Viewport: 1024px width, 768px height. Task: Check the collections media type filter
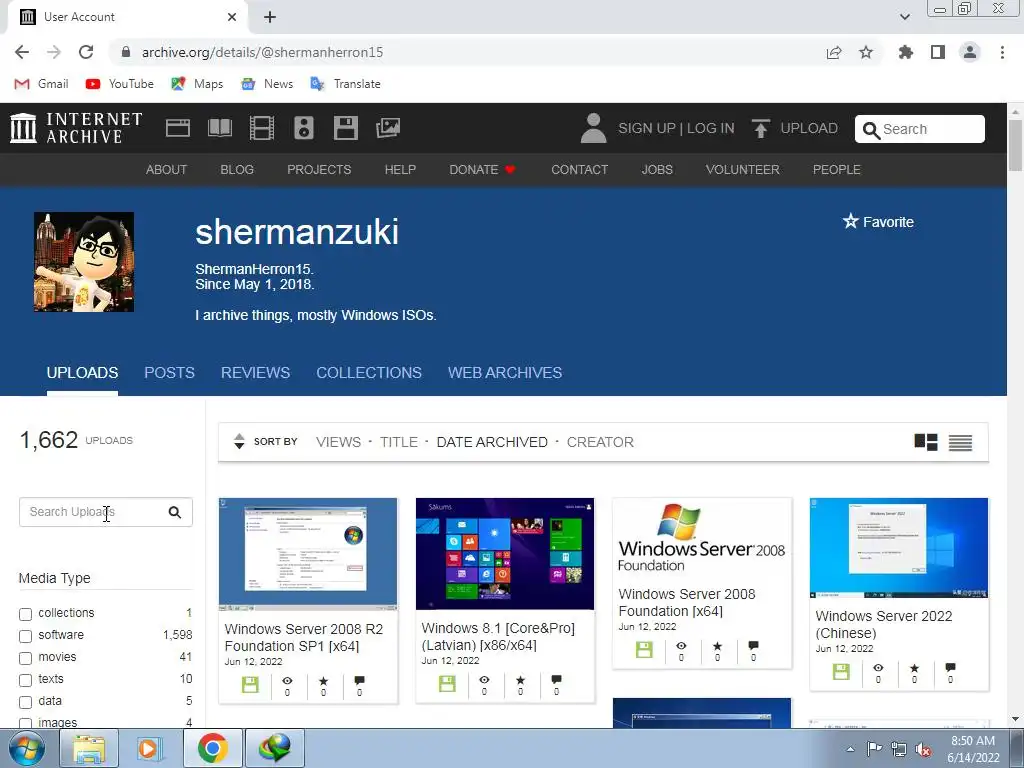25,614
